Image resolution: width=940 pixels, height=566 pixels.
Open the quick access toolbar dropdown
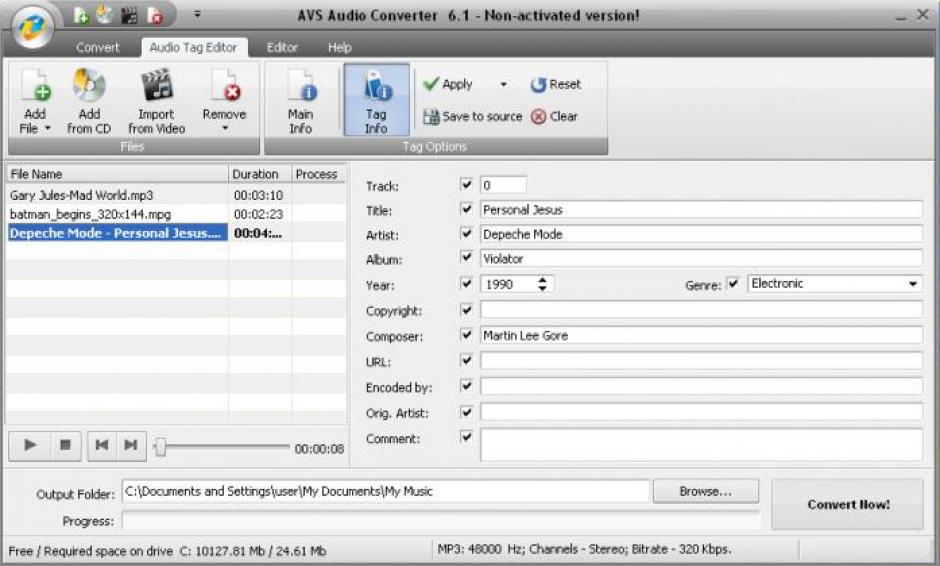(197, 15)
